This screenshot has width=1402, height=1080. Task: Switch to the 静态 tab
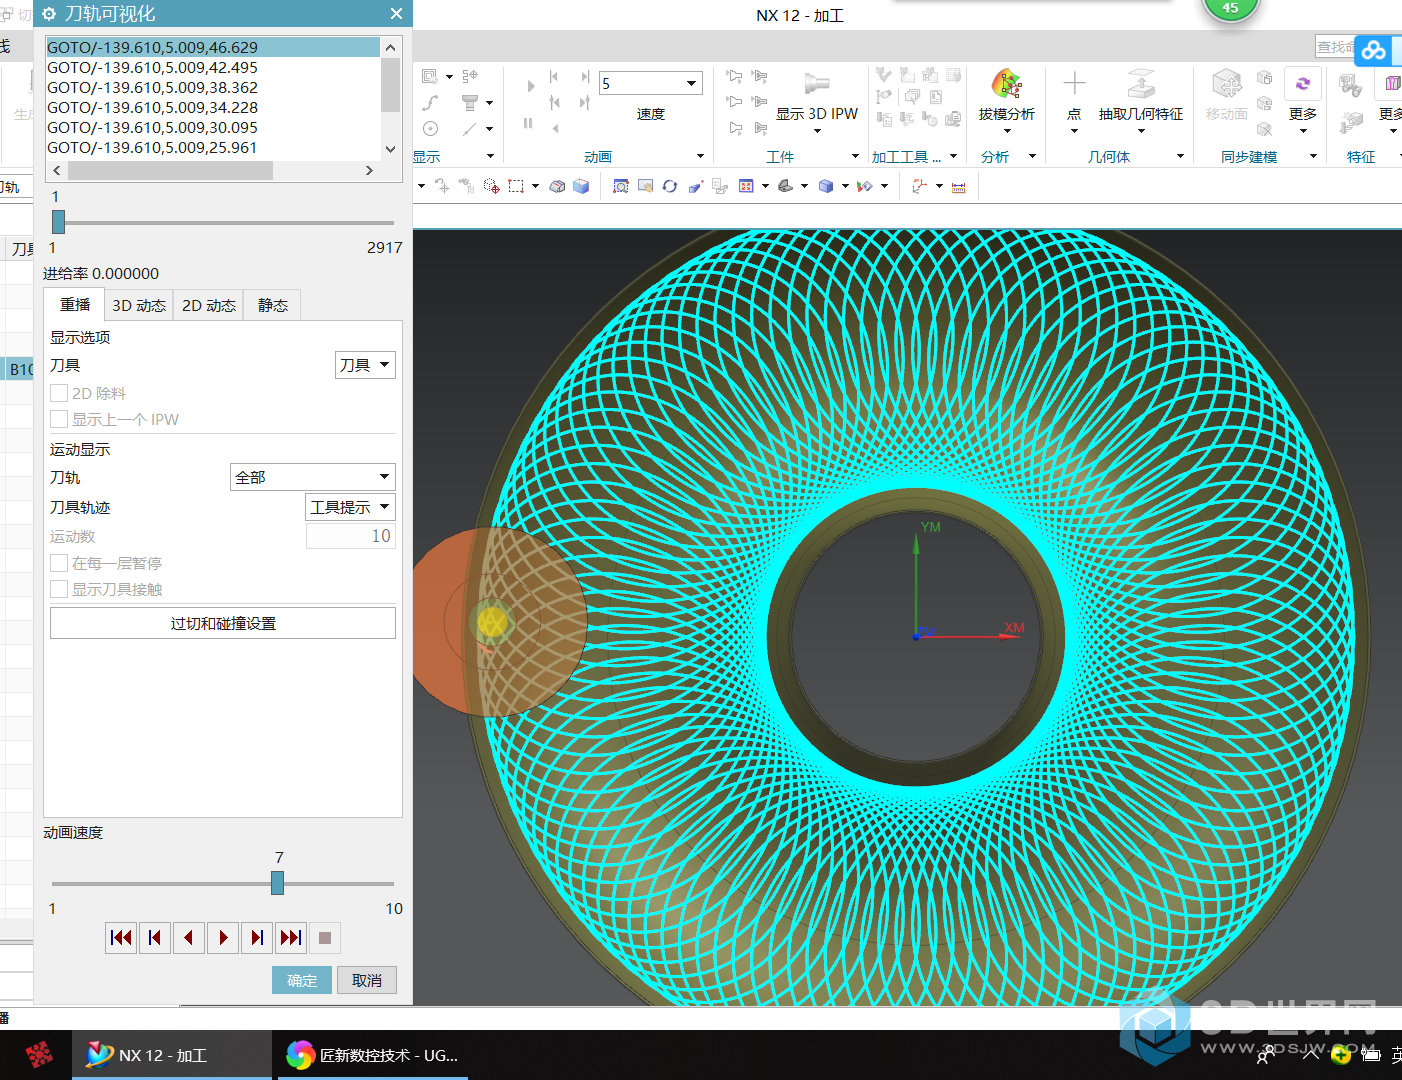point(272,306)
